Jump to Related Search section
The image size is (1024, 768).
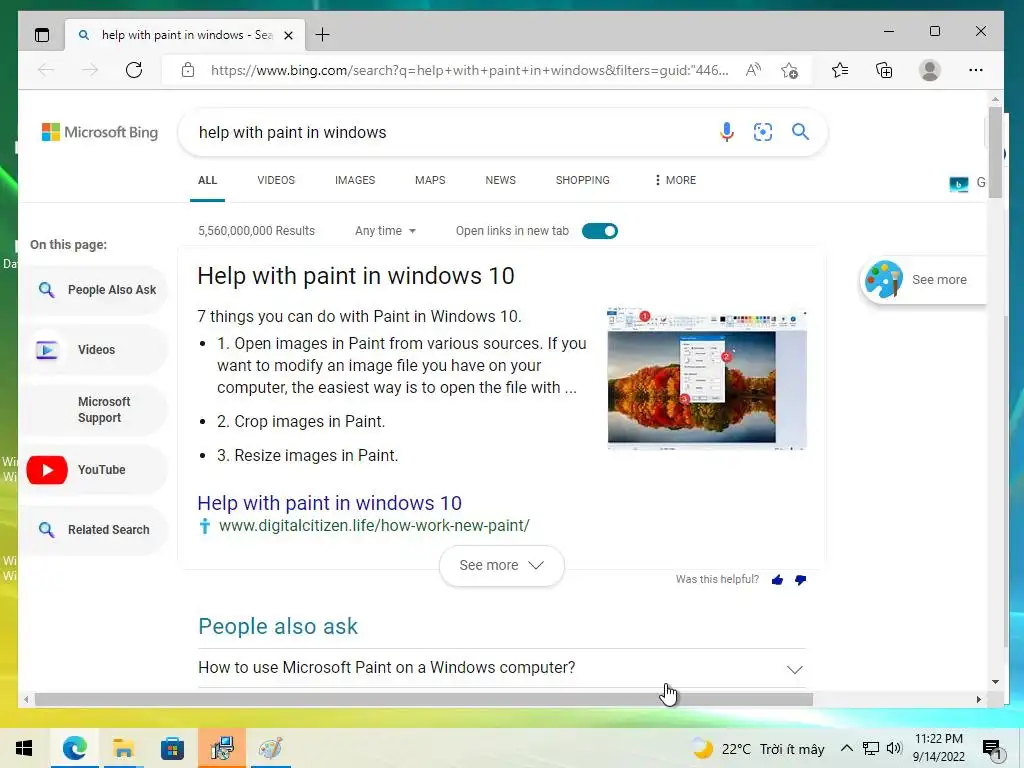tap(97, 530)
